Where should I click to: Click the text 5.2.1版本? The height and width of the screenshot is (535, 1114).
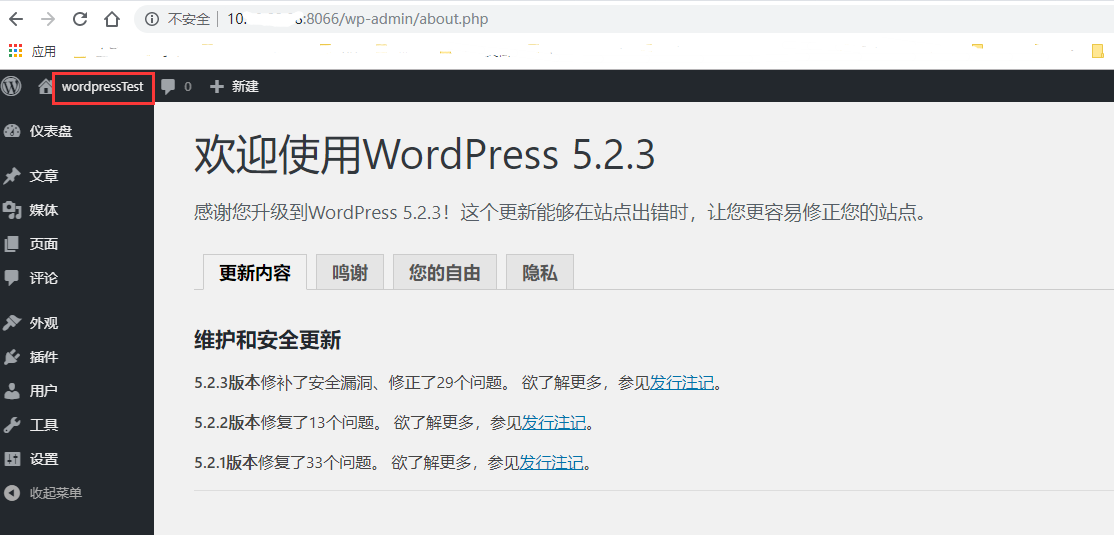coord(227,463)
